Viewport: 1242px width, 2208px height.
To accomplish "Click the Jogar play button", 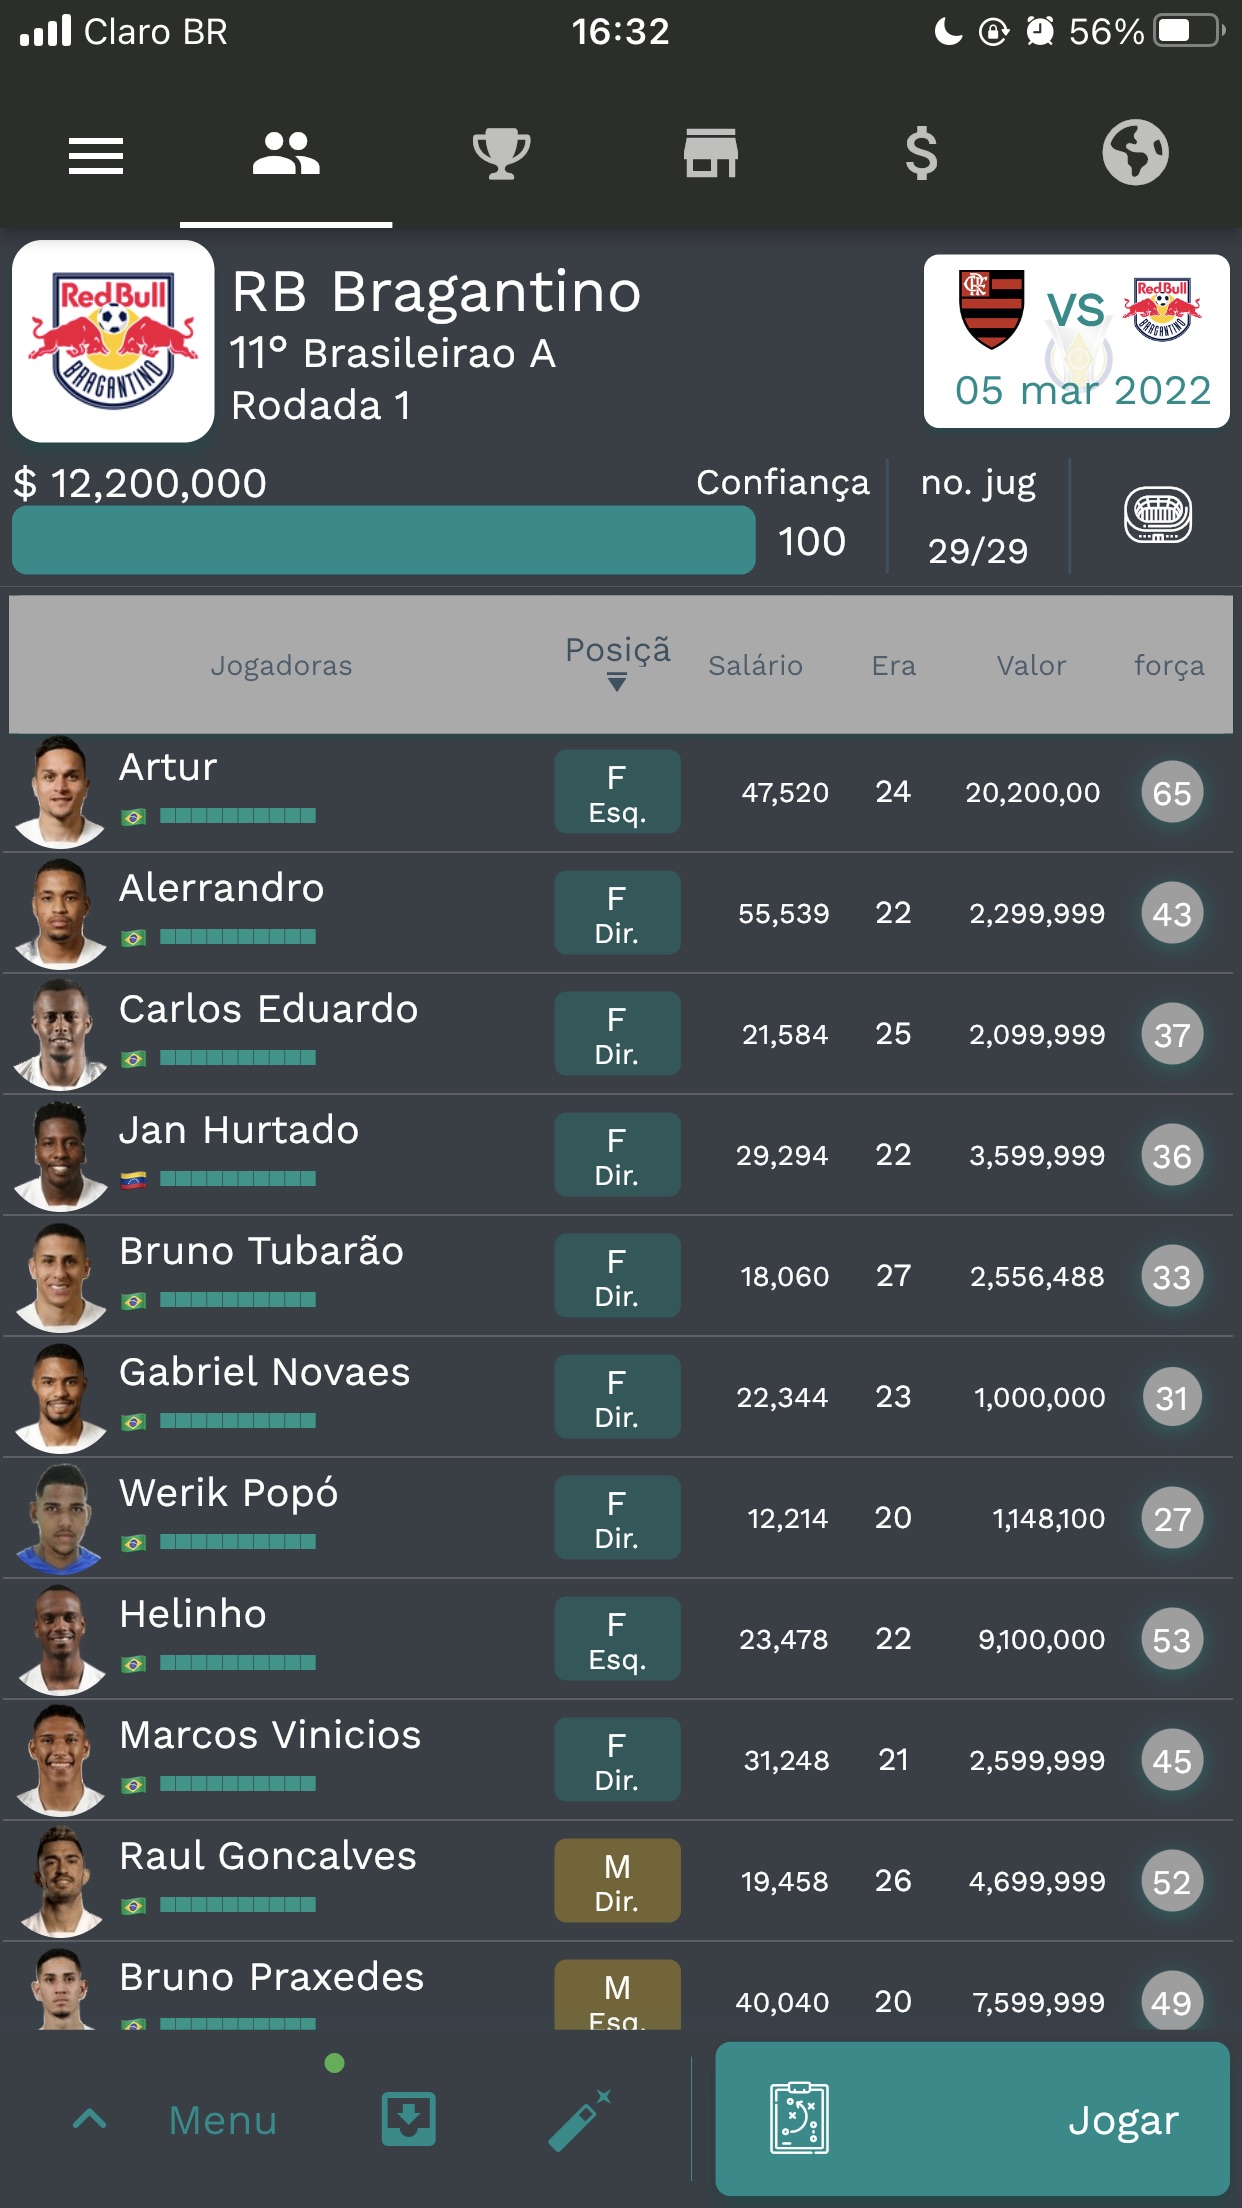I will [x=972, y=2119].
